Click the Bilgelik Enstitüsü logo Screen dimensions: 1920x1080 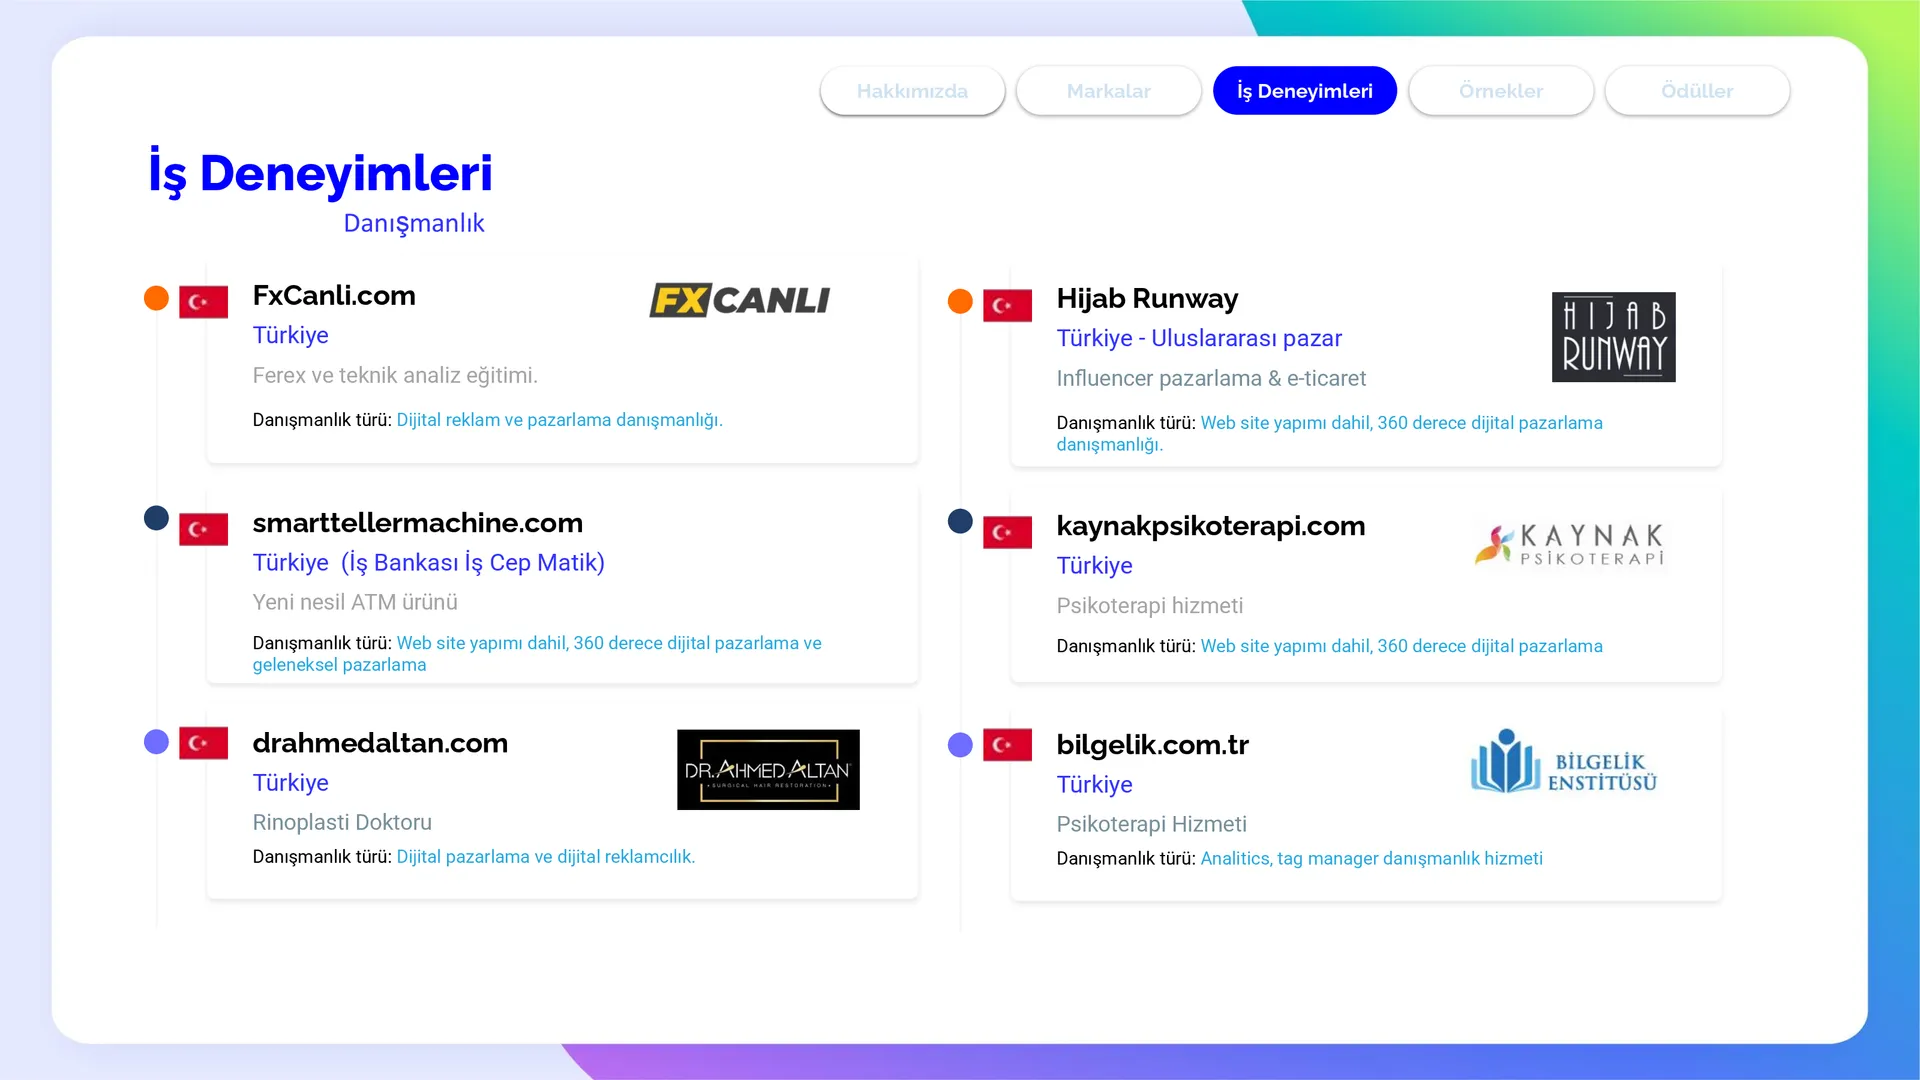pyautogui.click(x=1564, y=762)
